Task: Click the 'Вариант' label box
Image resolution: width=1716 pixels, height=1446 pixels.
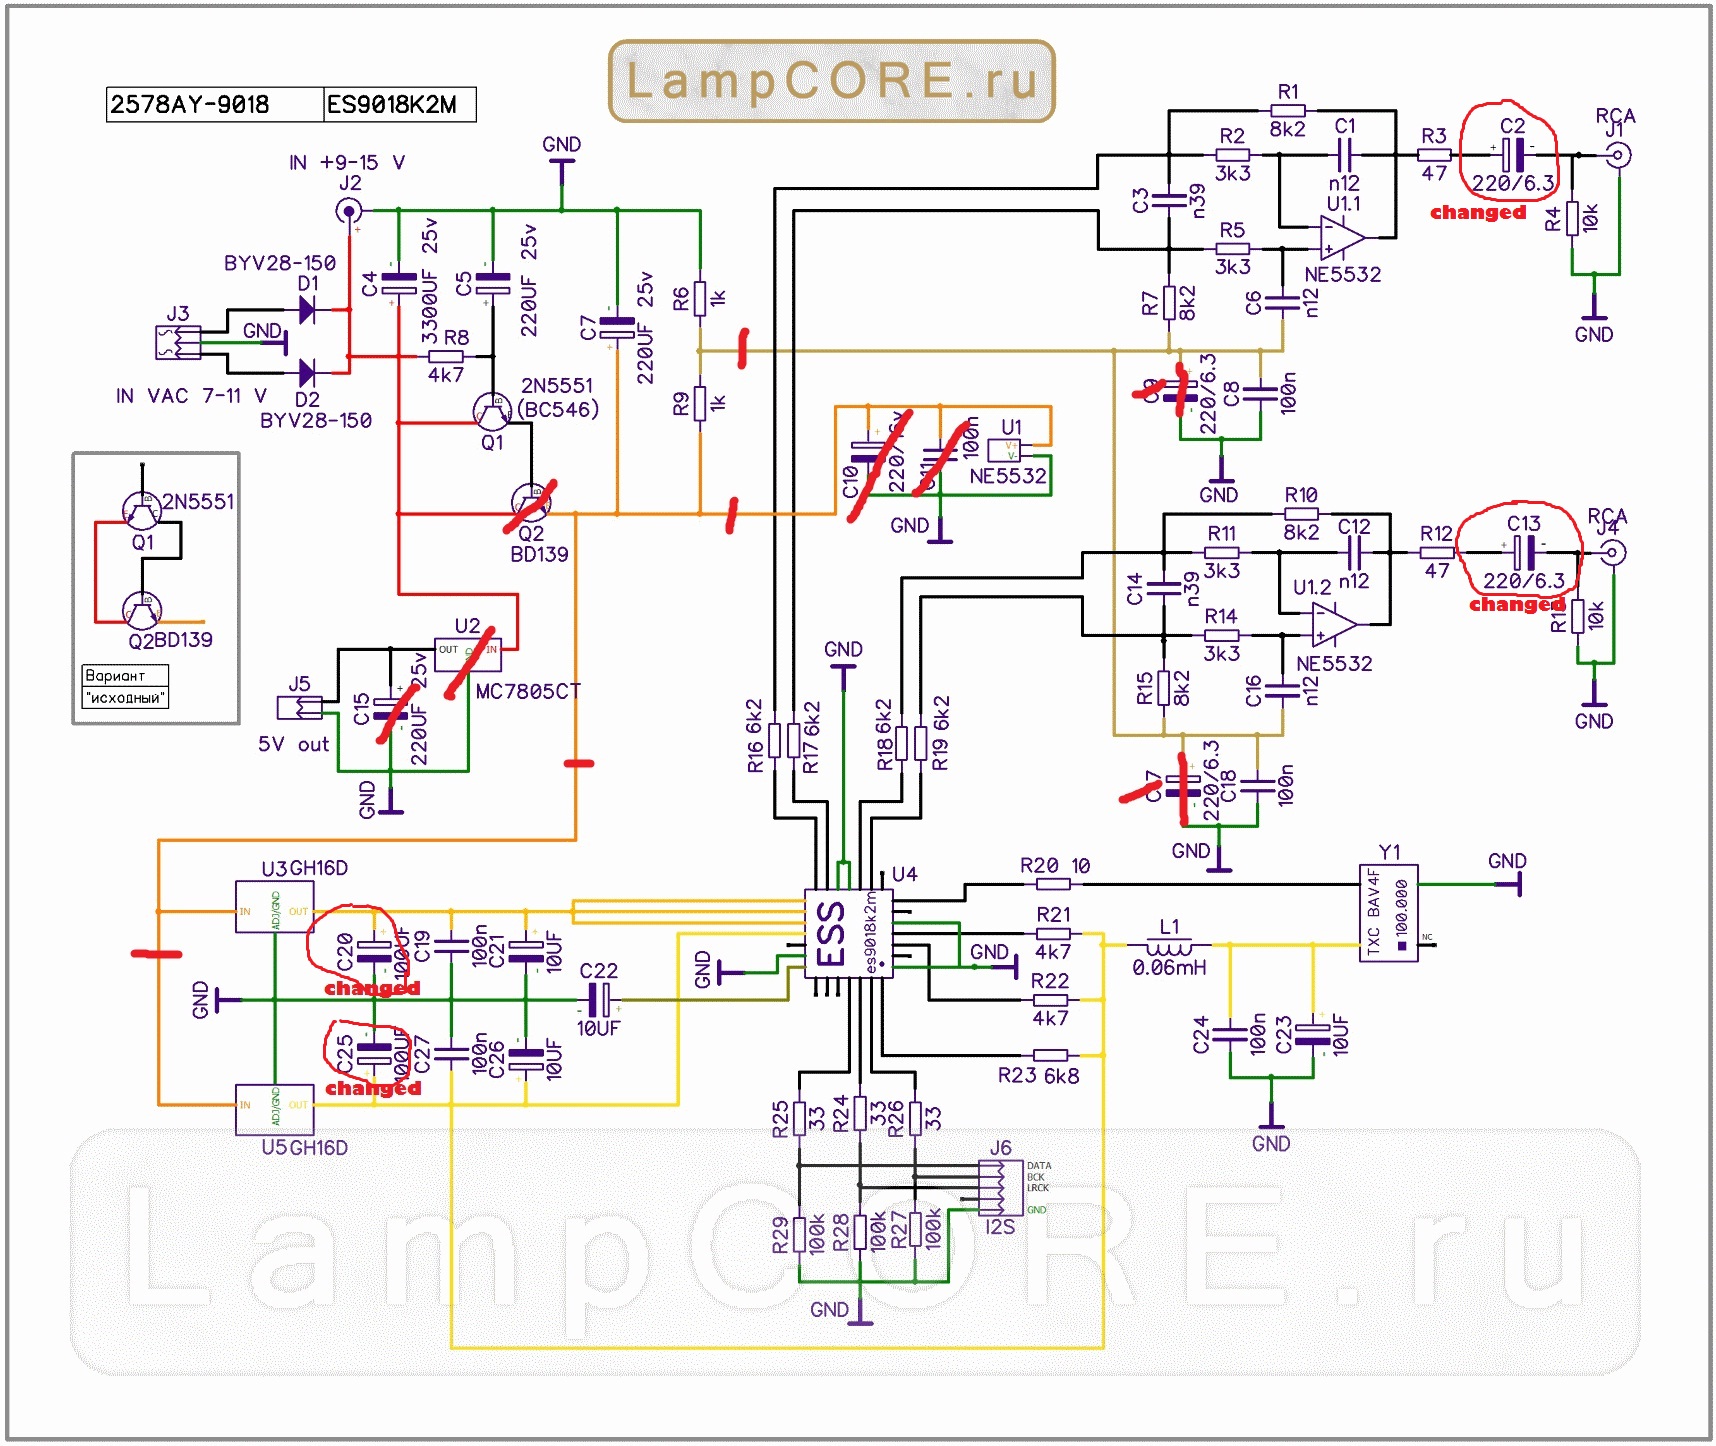Action: pos(126,676)
